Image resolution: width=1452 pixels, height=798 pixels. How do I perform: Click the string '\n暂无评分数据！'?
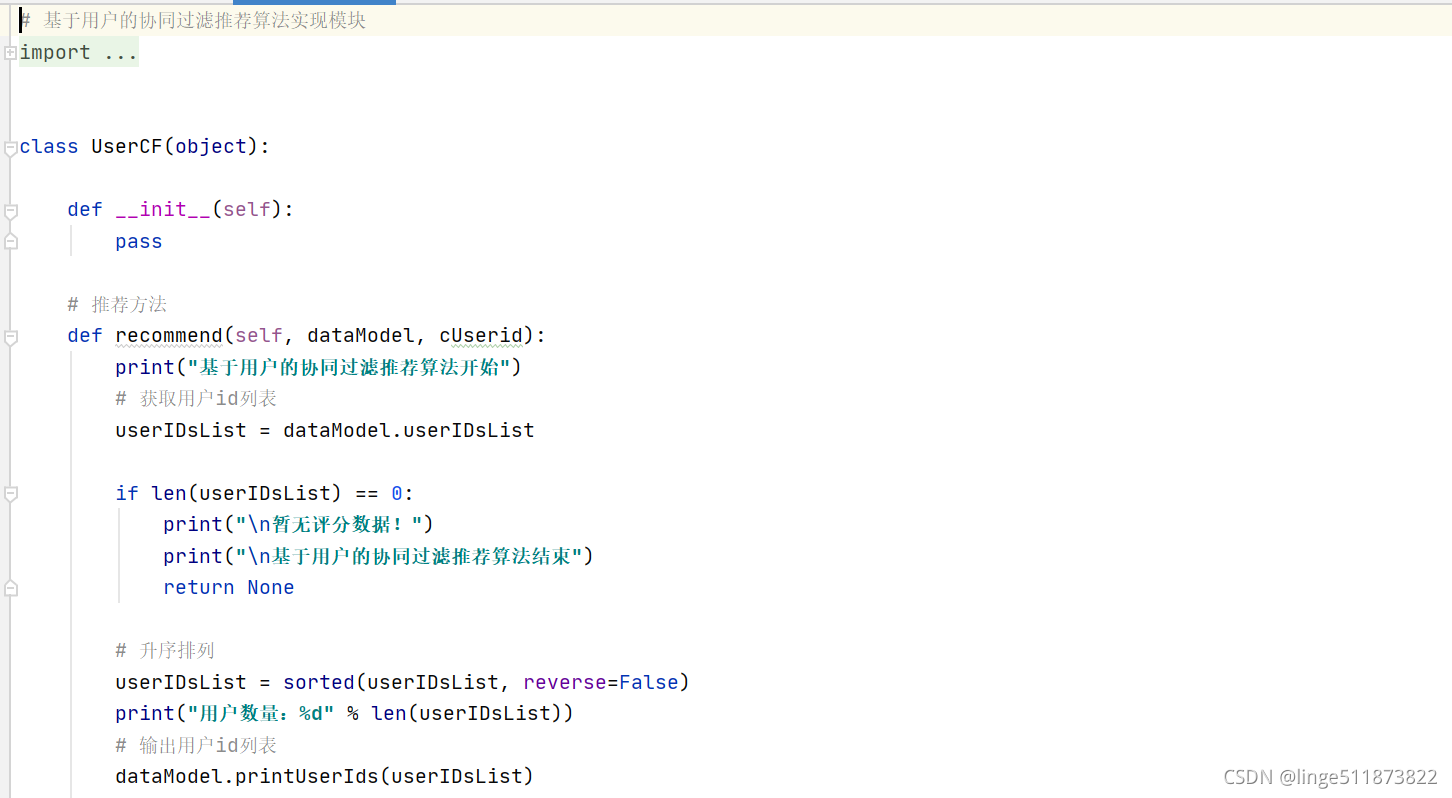(329, 524)
